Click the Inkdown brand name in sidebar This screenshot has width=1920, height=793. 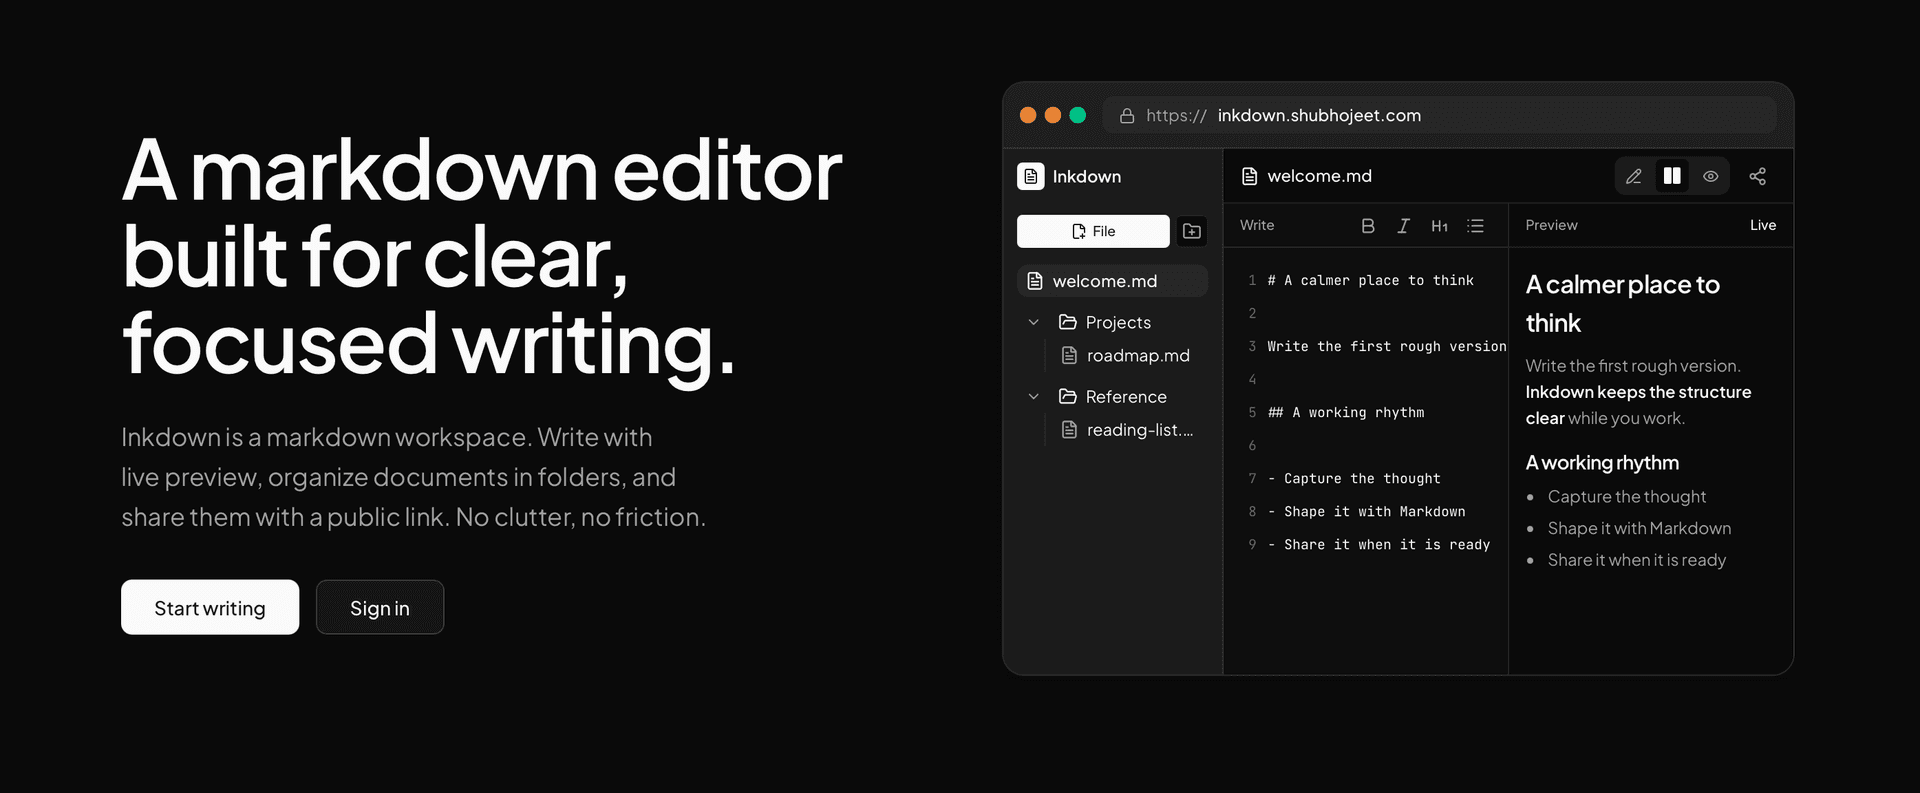pos(1086,176)
